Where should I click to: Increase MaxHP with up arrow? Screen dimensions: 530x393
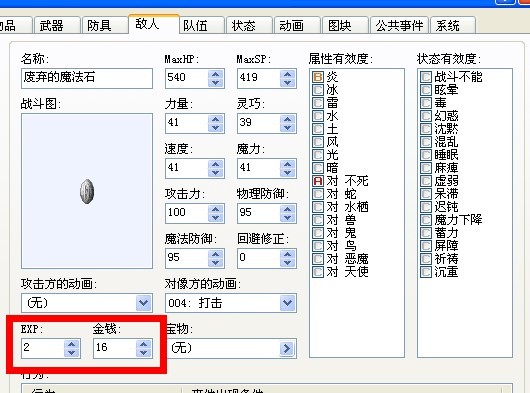216,74
